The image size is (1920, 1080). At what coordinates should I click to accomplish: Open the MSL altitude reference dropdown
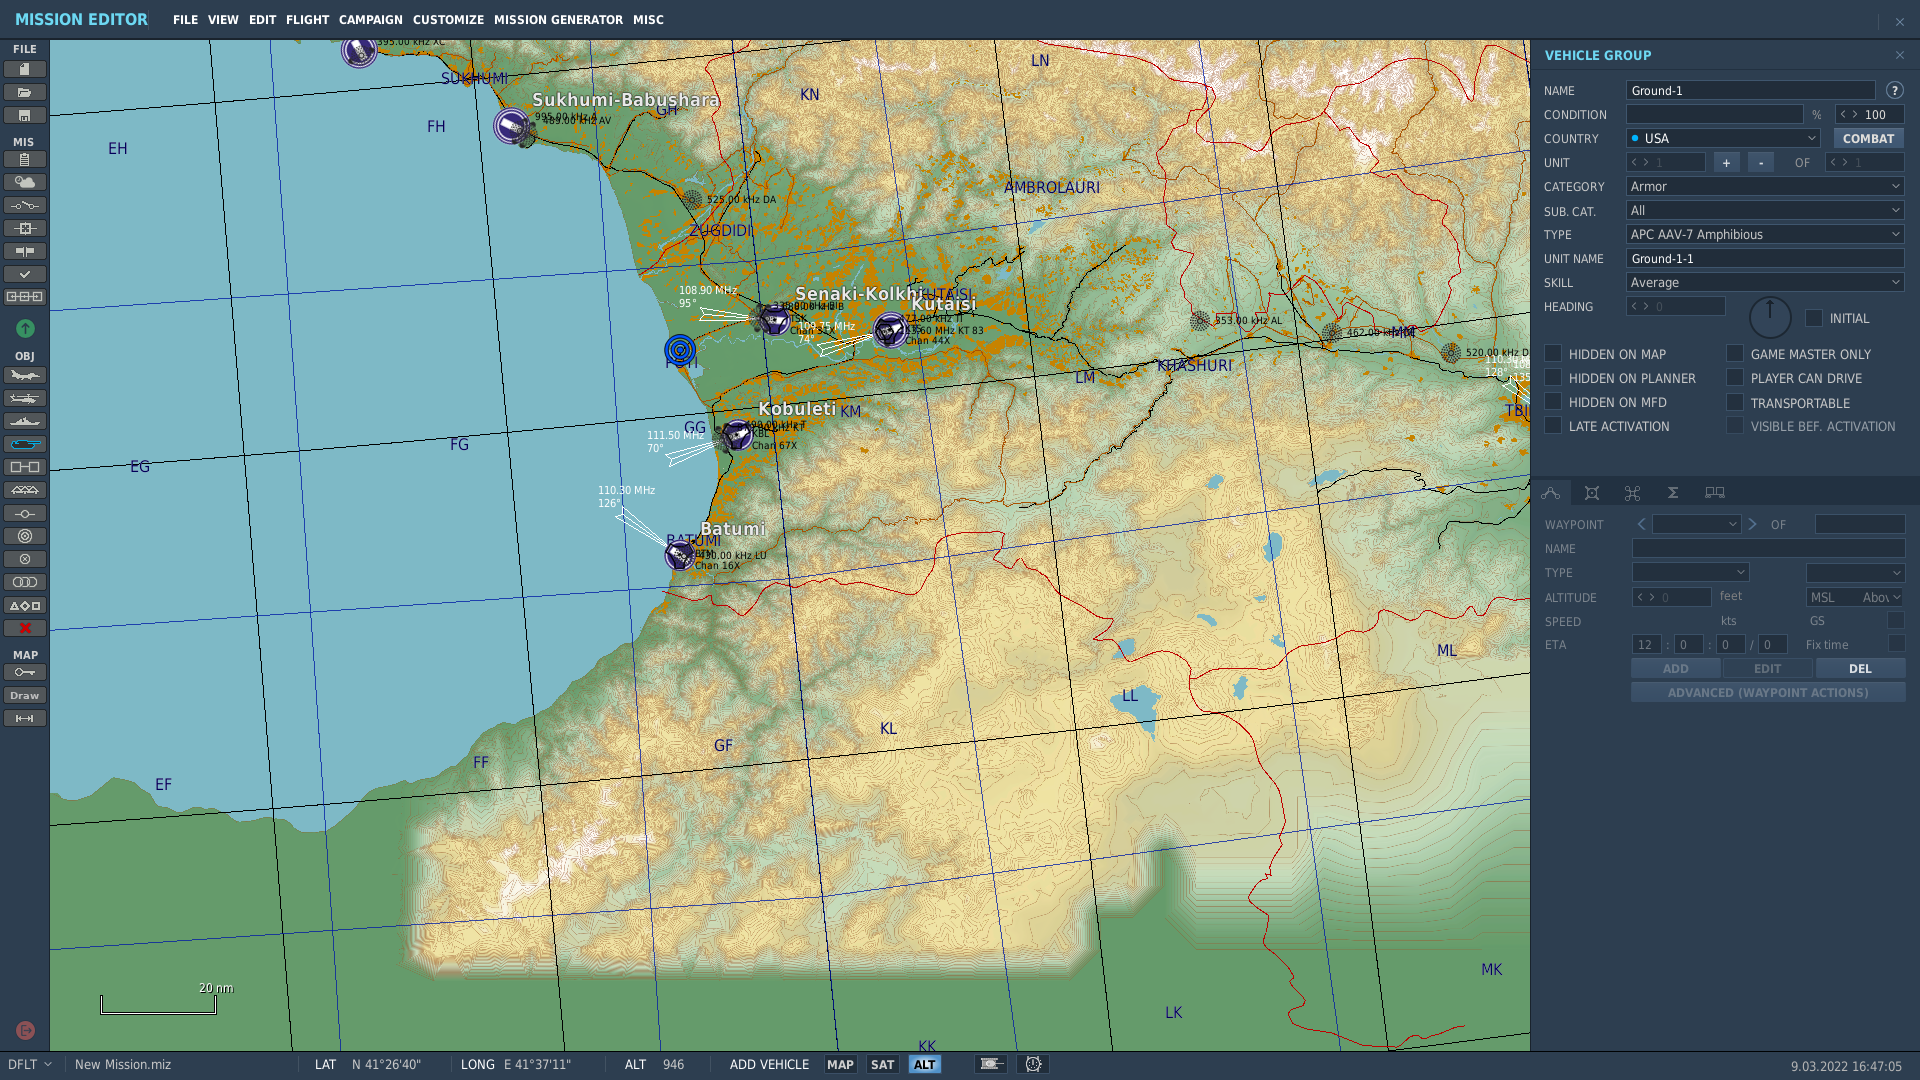pos(1855,597)
